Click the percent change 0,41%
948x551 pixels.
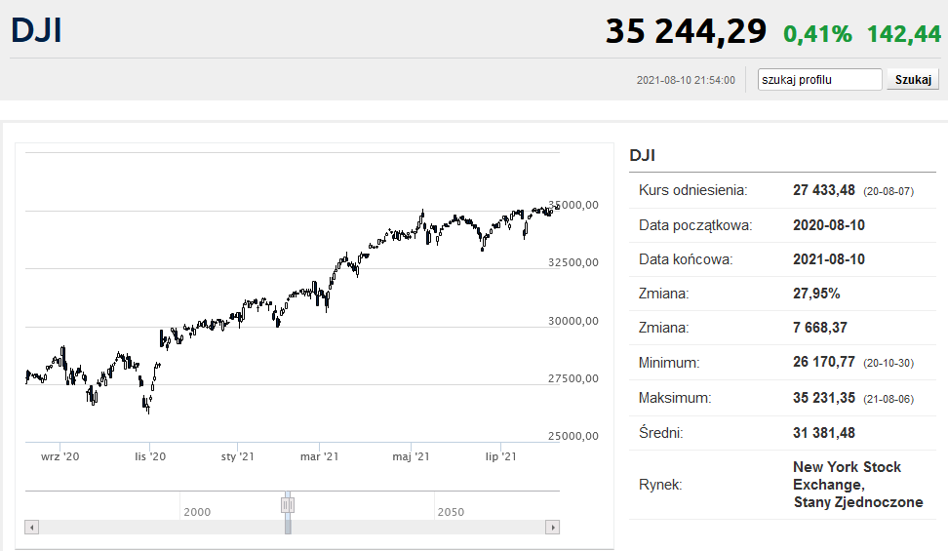[817, 34]
